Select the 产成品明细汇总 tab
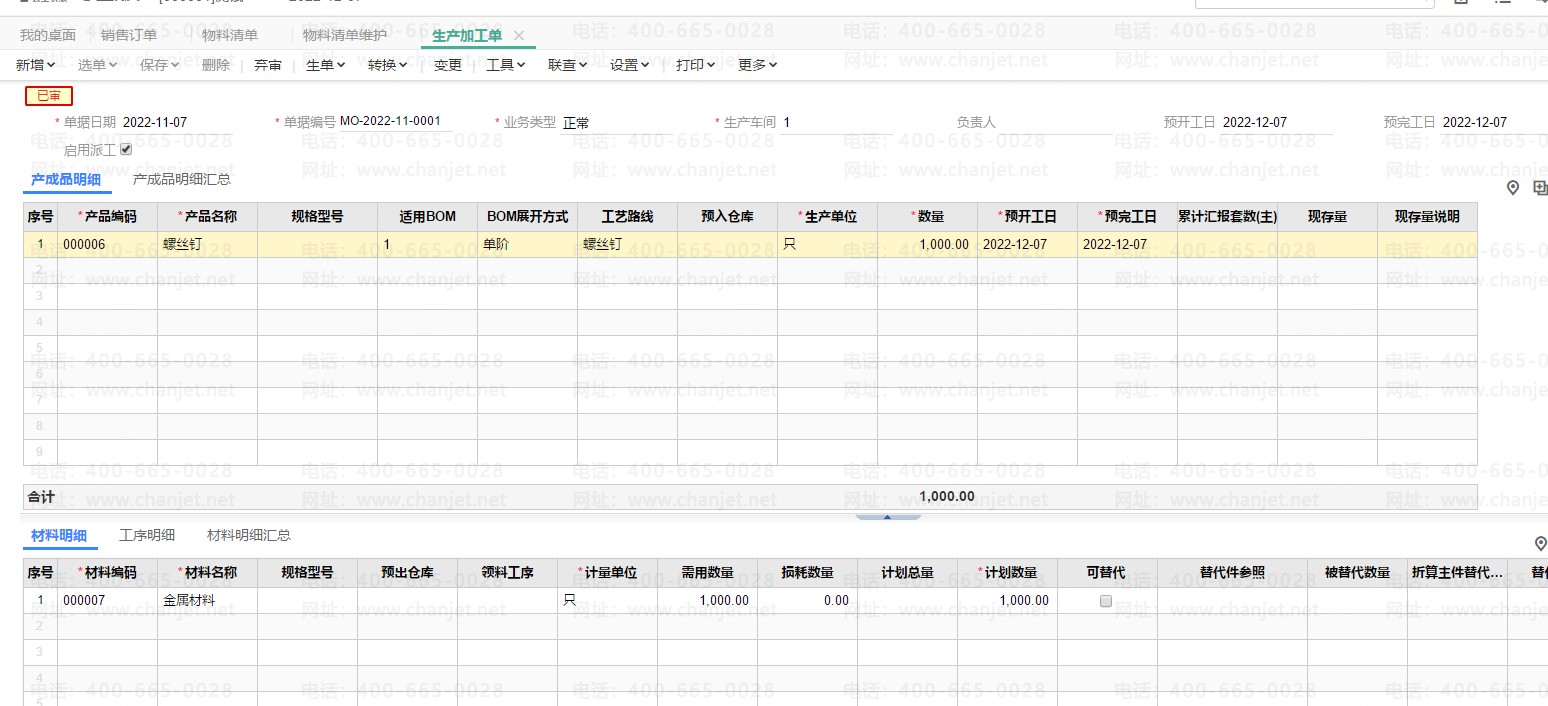This screenshot has height=706, width=1548. click(182, 179)
